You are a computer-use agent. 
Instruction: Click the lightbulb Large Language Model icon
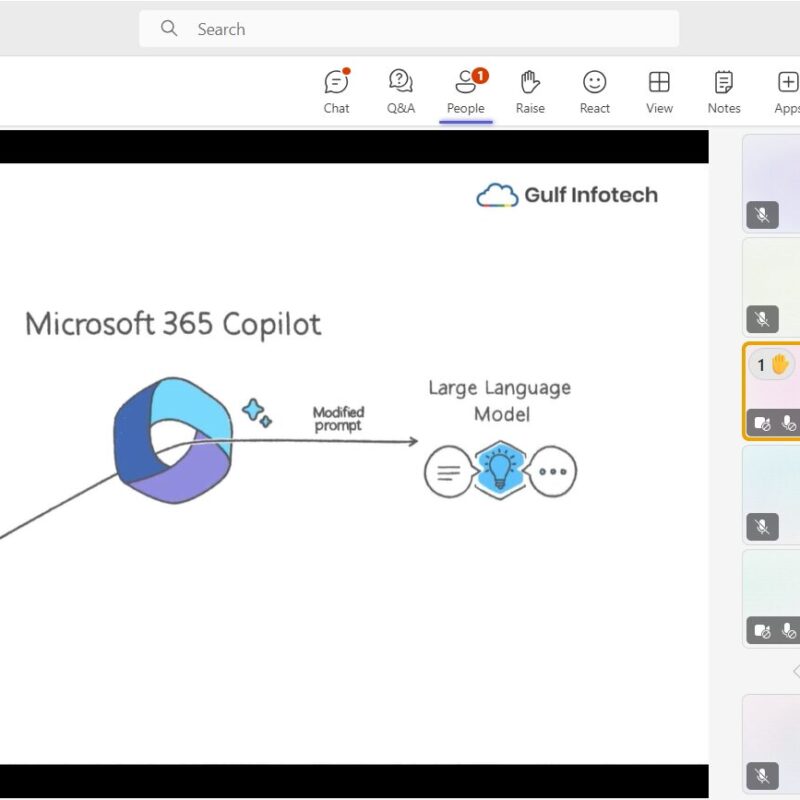coord(500,470)
